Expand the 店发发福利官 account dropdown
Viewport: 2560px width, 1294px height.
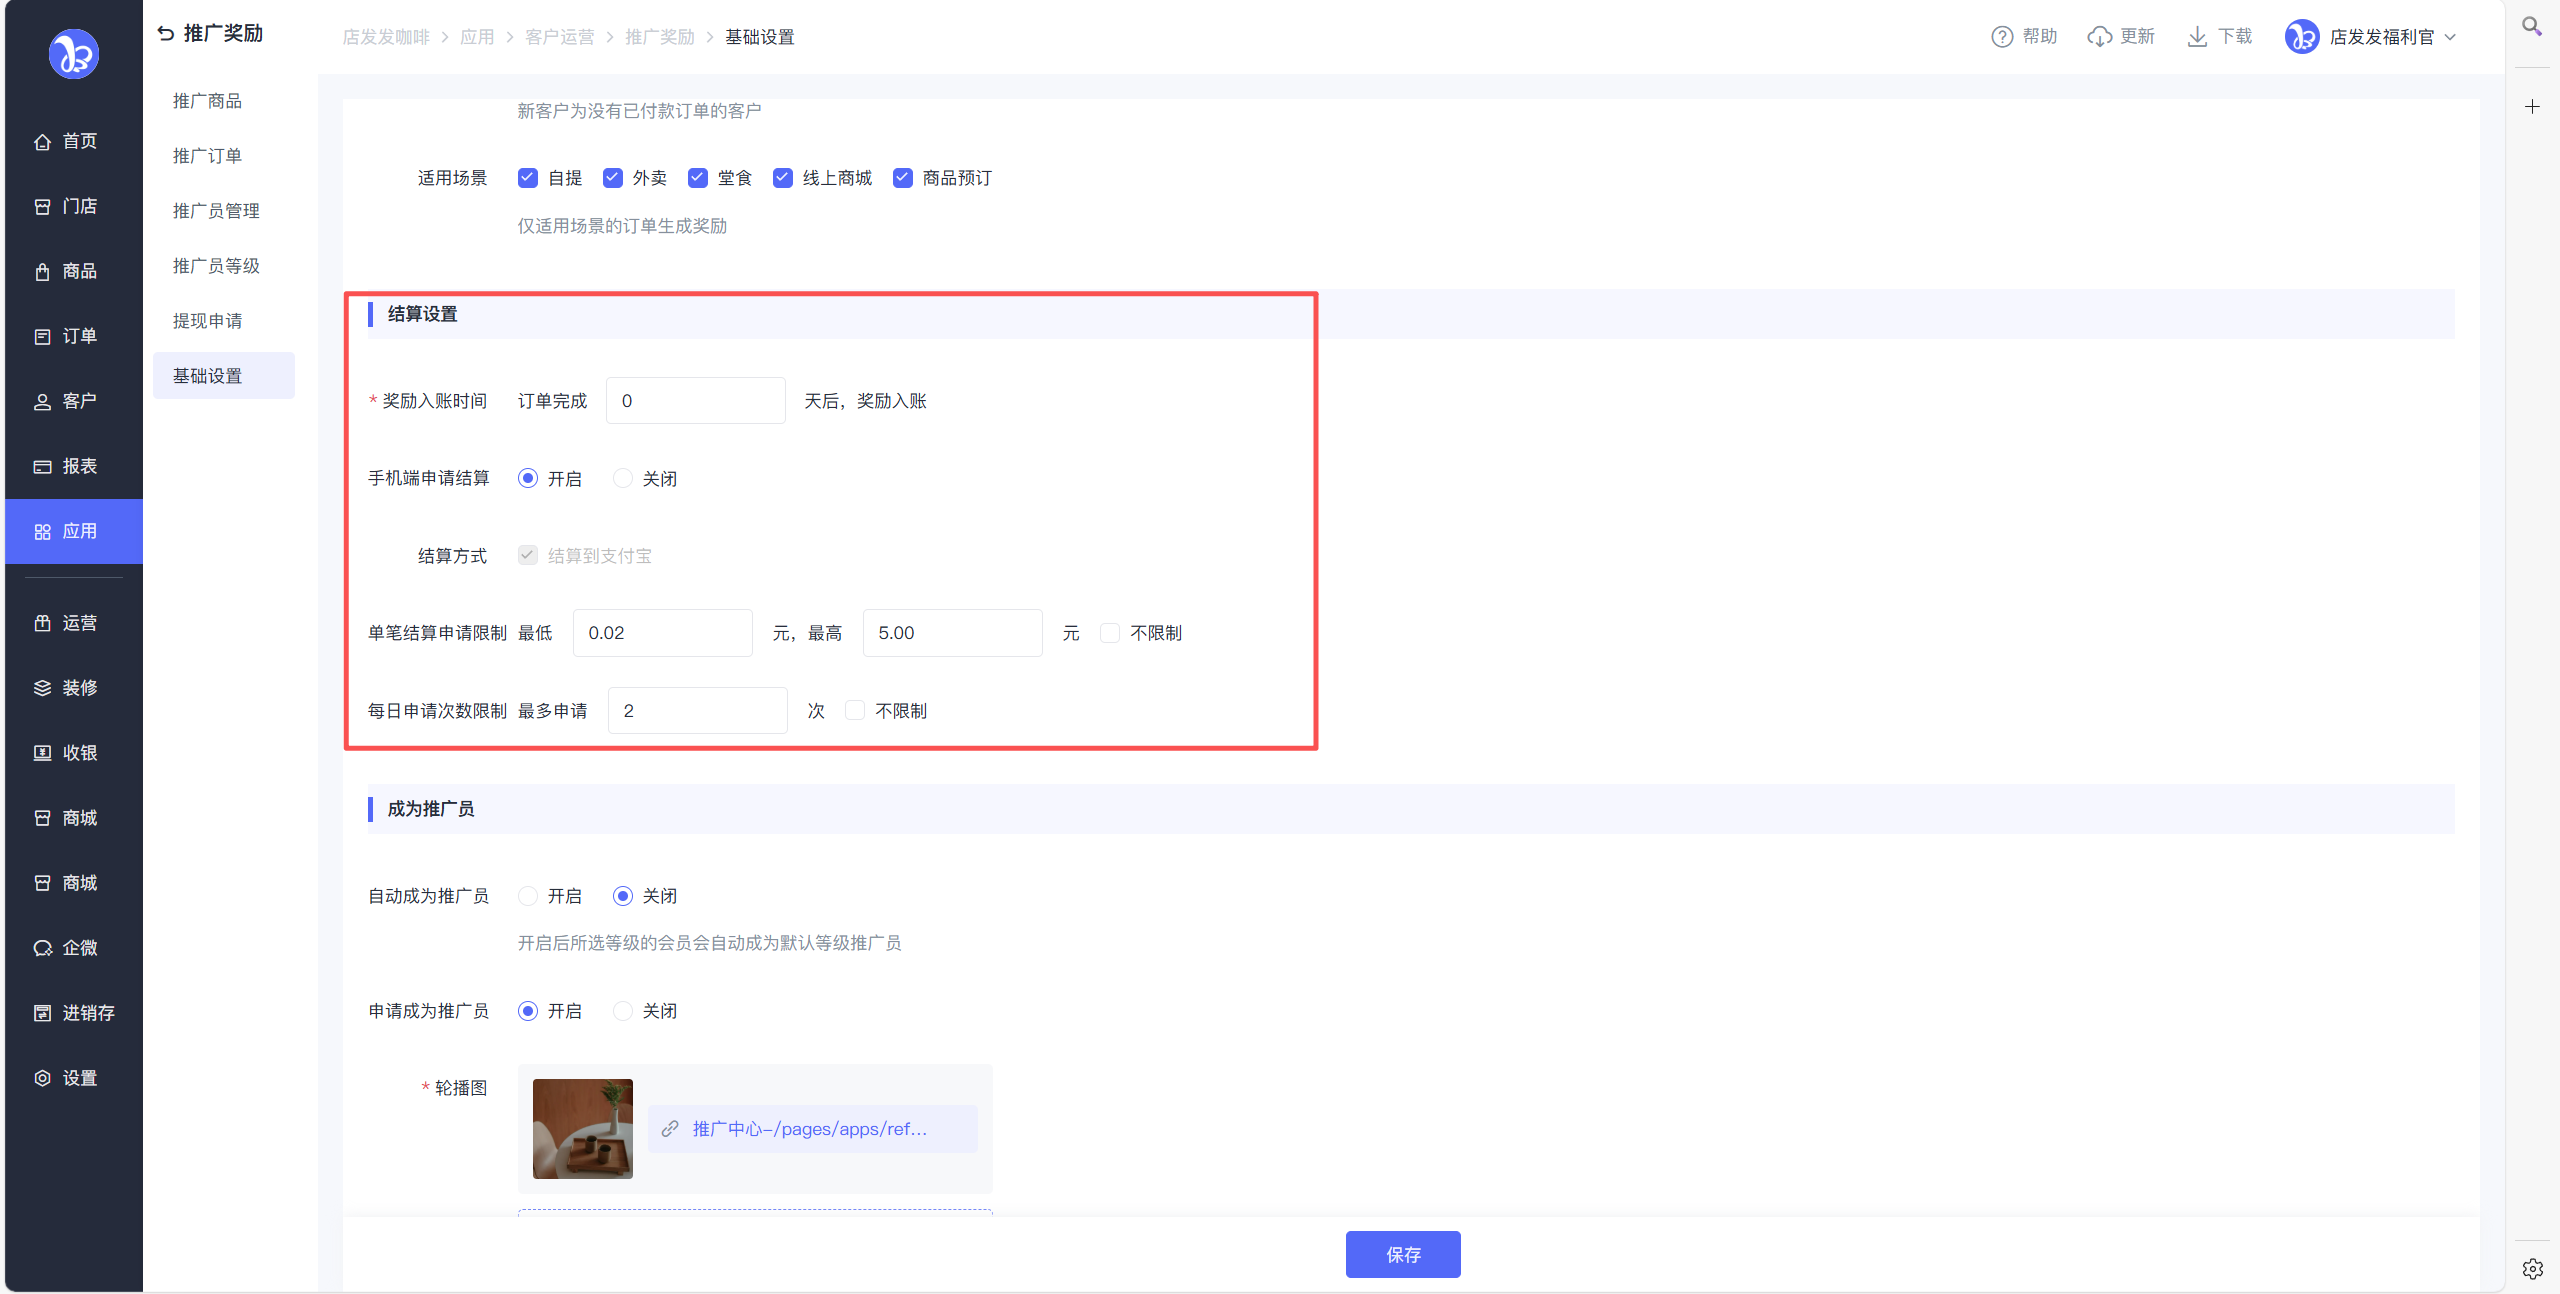[2450, 37]
